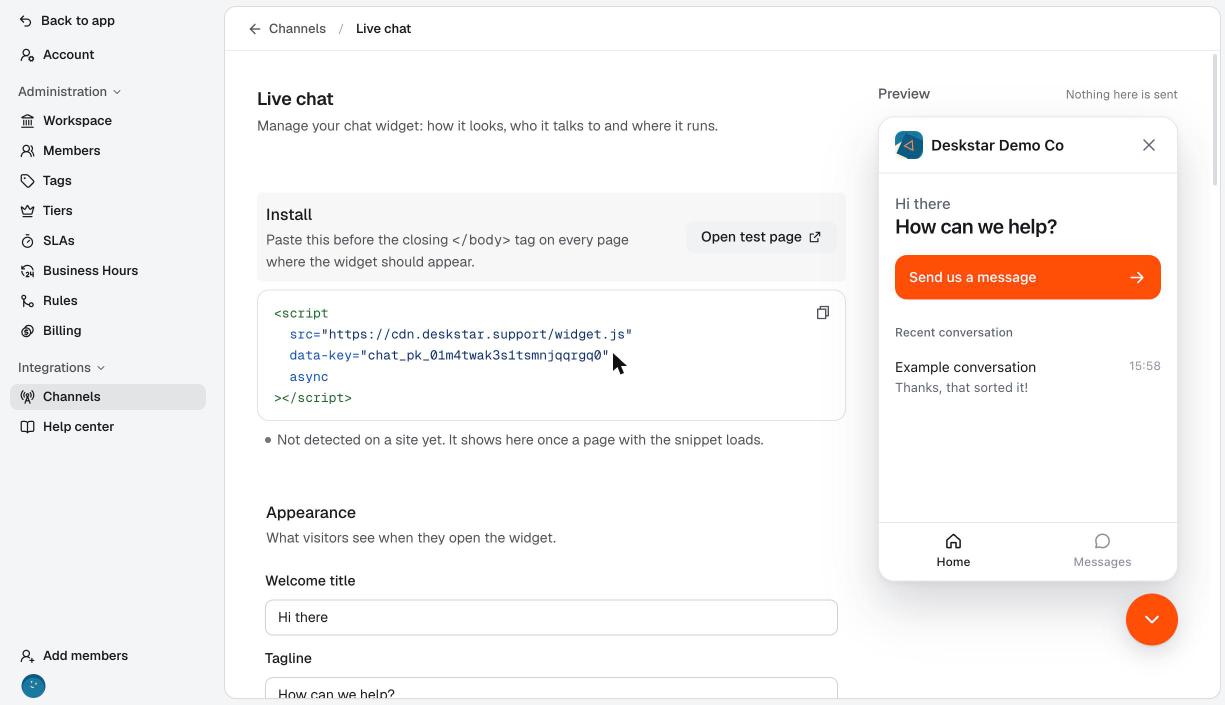
Task: Click the Workspace building icon
Action: (x=27, y=121)
